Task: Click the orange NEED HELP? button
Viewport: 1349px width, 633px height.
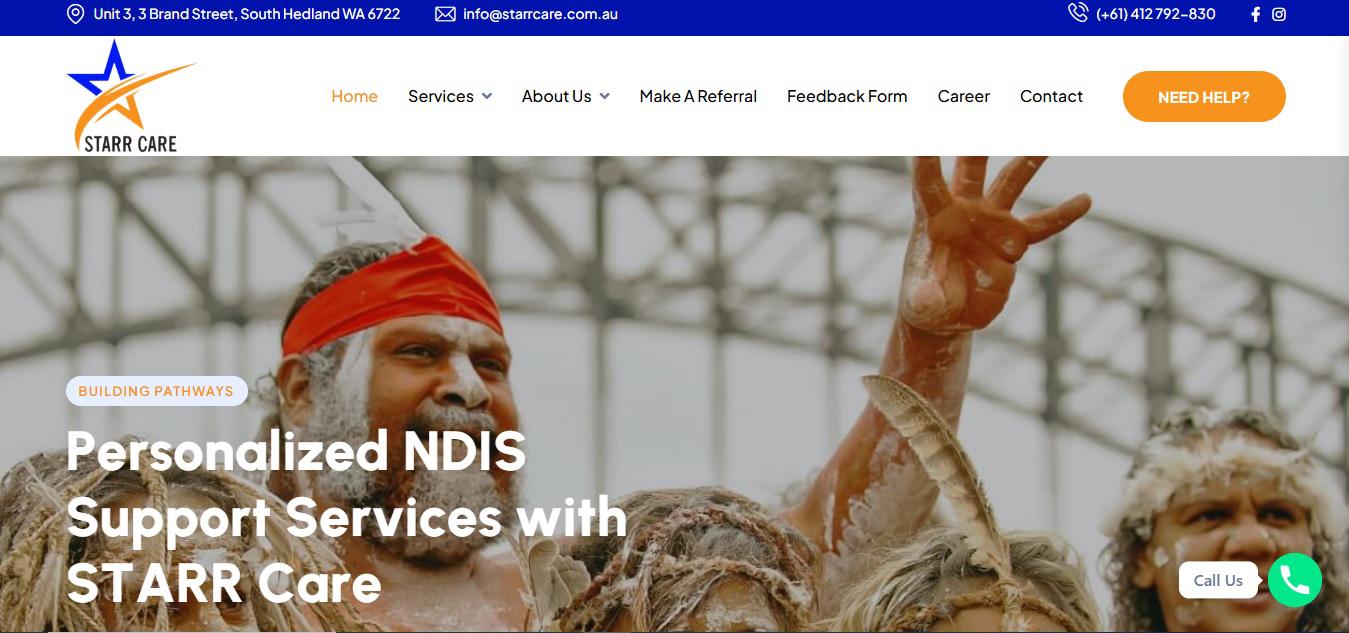Action: 1204,97
